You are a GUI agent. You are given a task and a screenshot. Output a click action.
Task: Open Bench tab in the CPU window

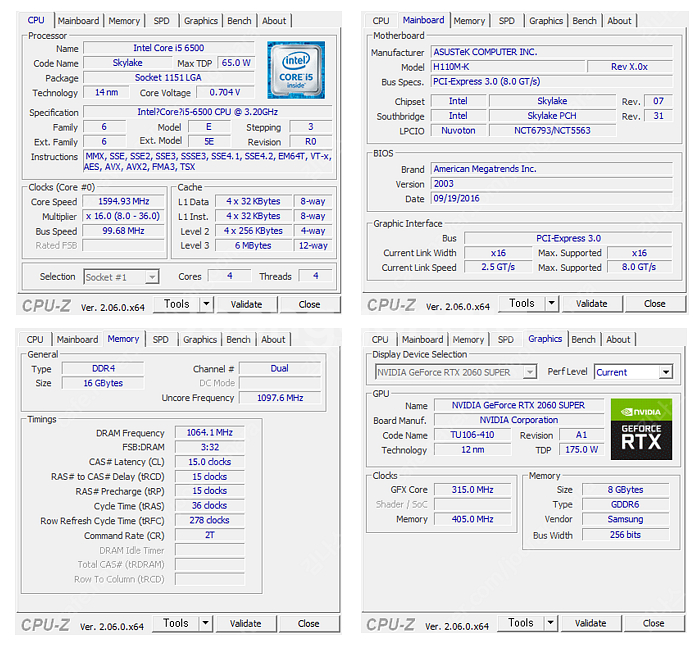click(x=239, y=21)
